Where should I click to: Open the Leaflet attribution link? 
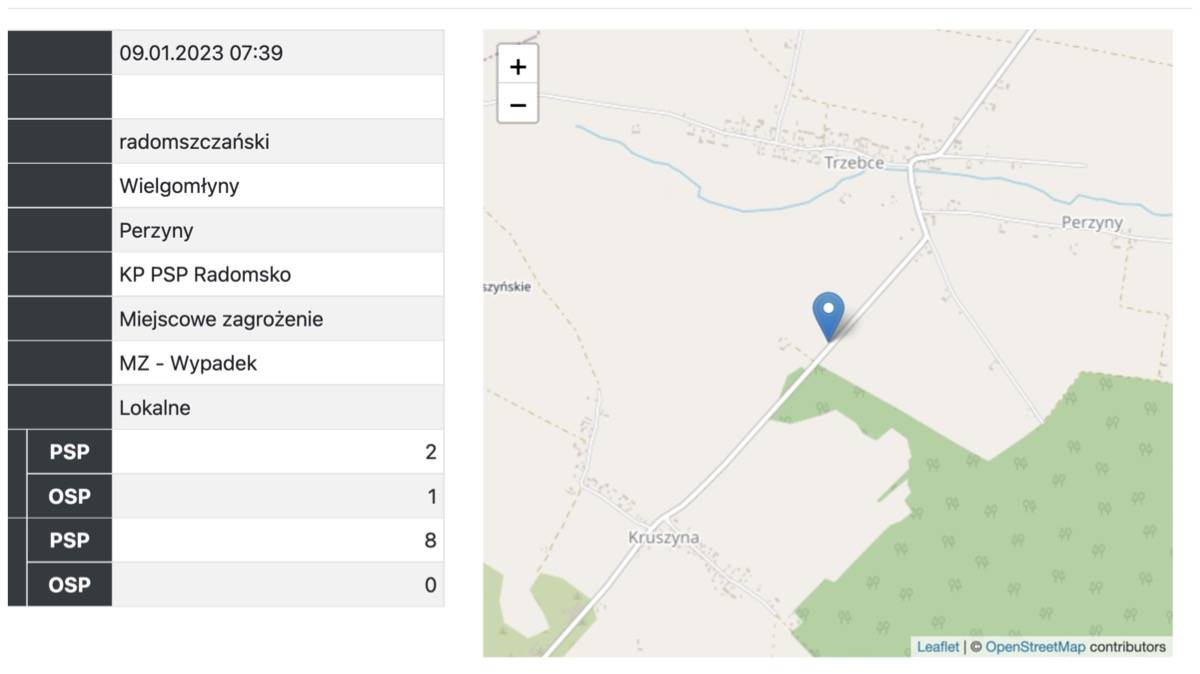click(937, 647)
